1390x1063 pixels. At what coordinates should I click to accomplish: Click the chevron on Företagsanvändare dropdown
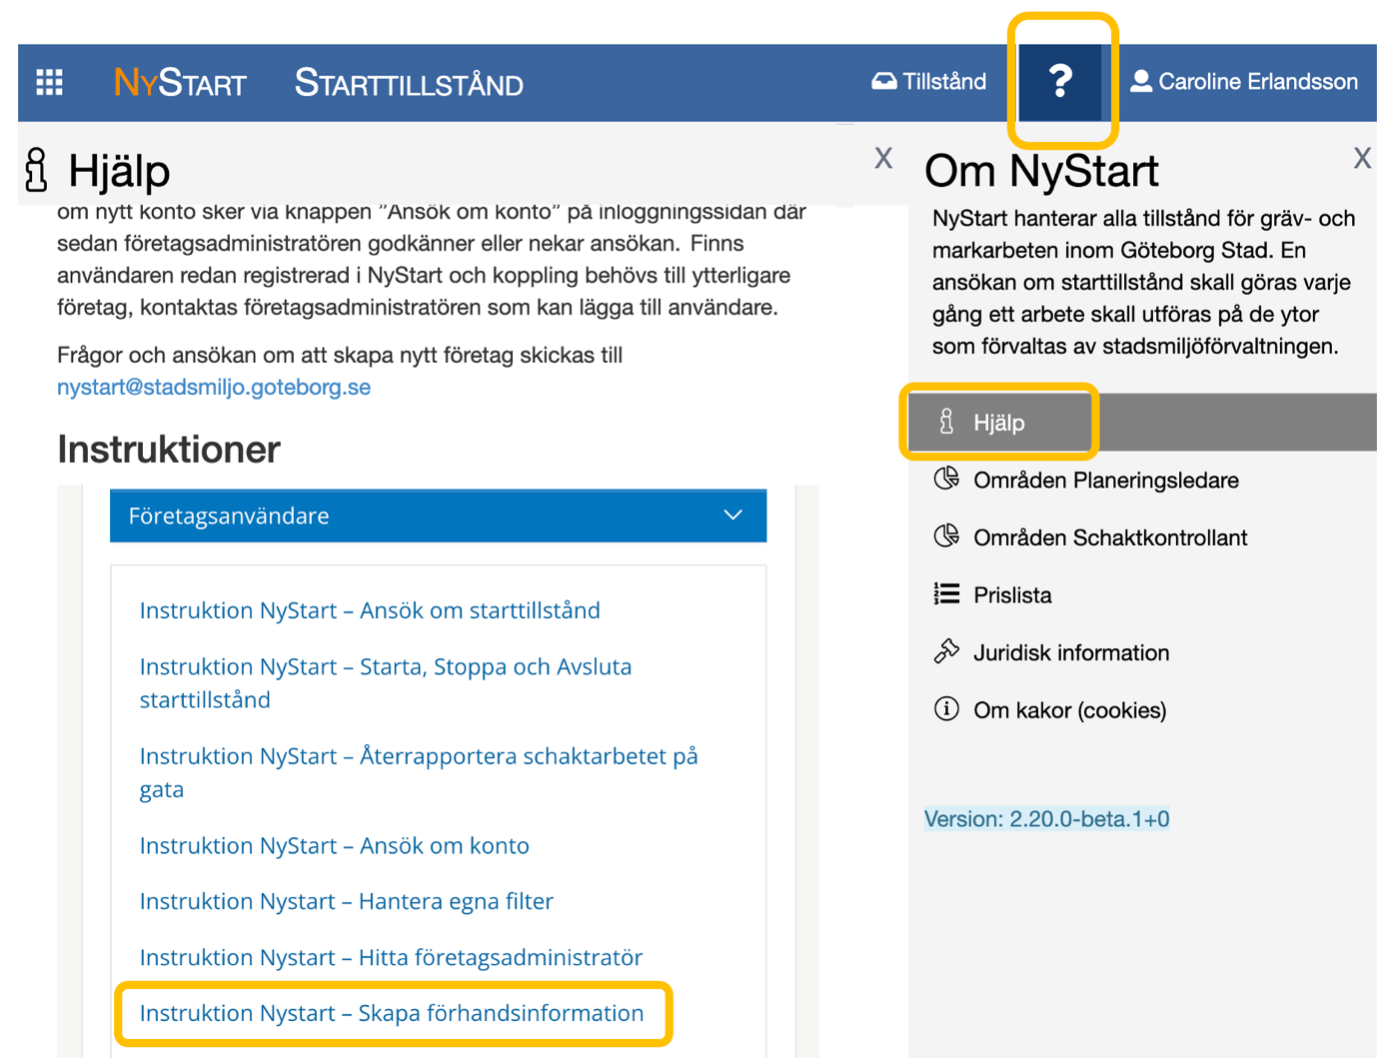click(733, 515)
